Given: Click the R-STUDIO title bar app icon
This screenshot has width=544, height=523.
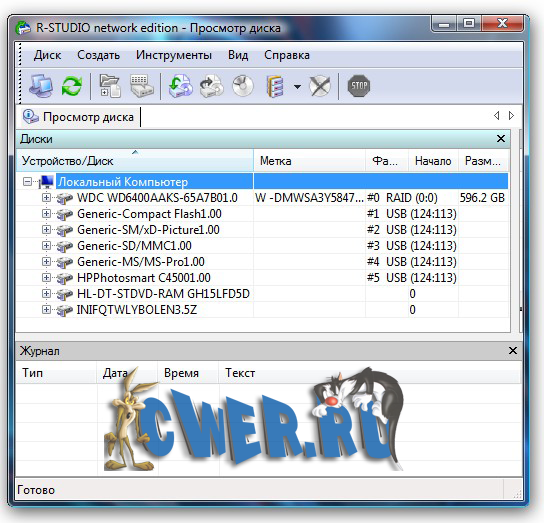Looking at the screenshot, I should pos(23,28).
